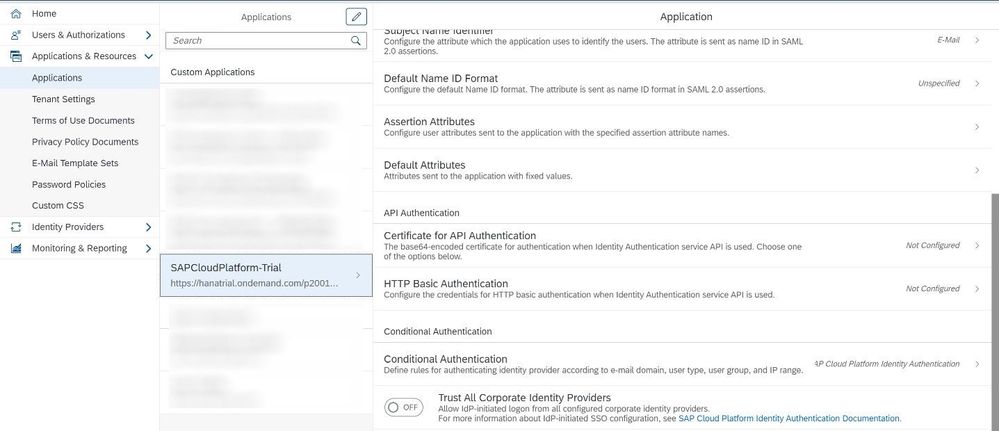Viewport: 999px width, 431px height.
Task: Click the Identity Providers icon
Action: click(16, 227)
